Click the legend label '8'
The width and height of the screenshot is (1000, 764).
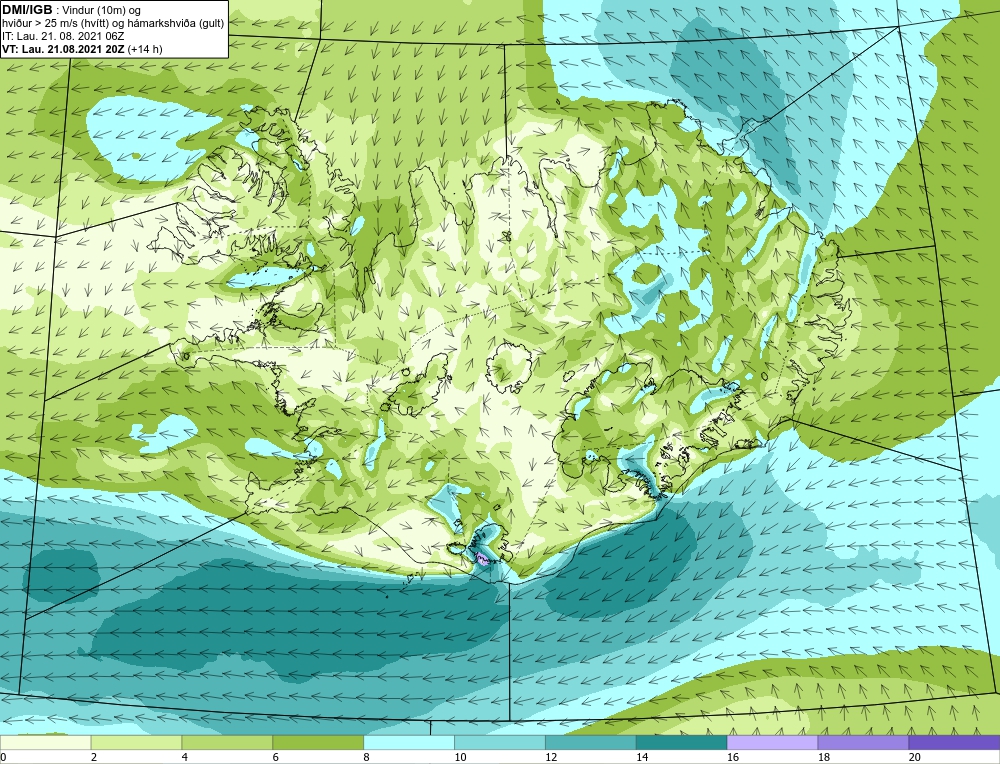(x=367, y=757)
